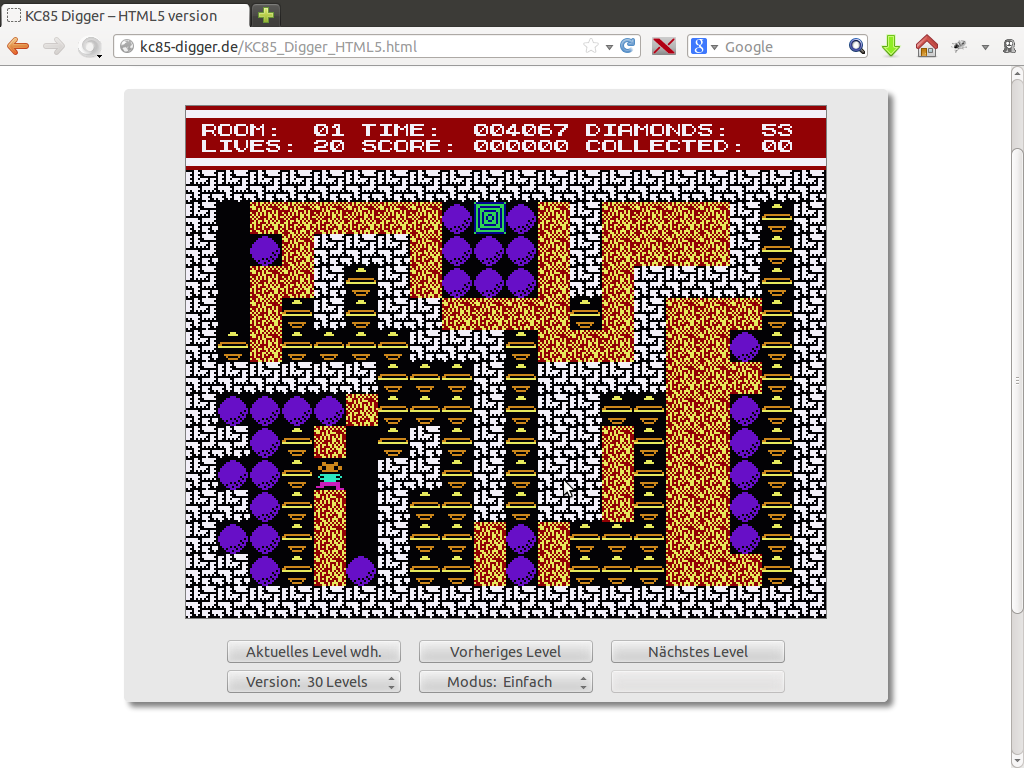Click the bug-shaped toolbar icon
Image resolution: width=1024 pixels, height=768 pixels.
[959, 46]
